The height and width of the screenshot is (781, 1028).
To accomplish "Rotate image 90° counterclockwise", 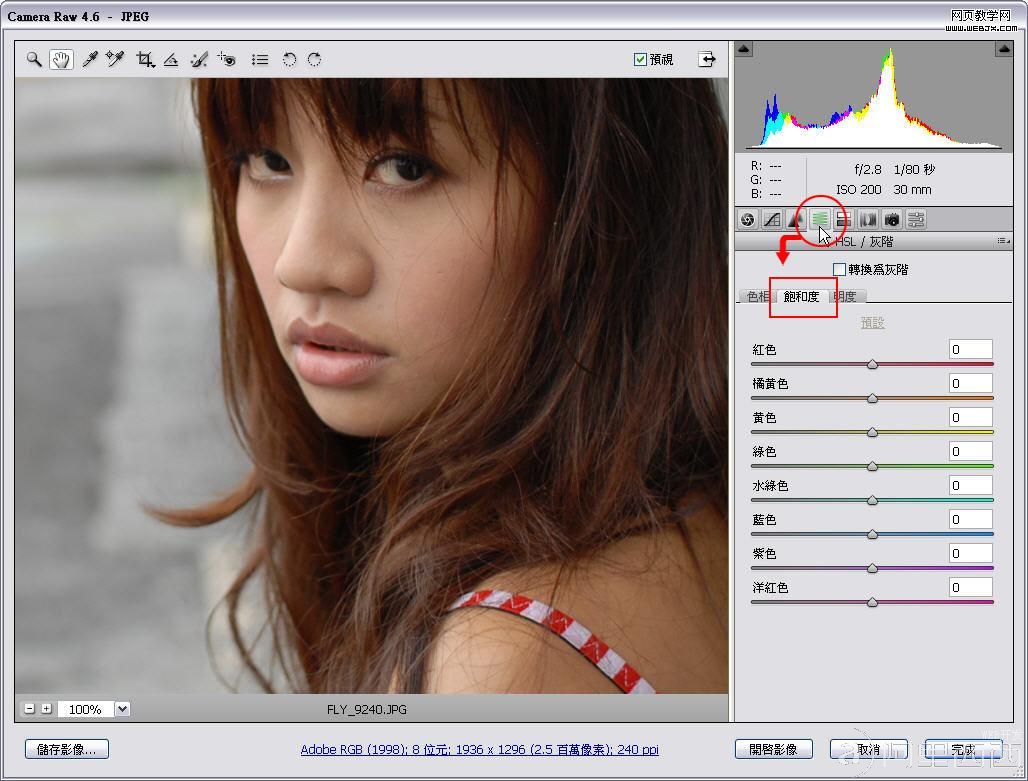I will coord(289,60).
